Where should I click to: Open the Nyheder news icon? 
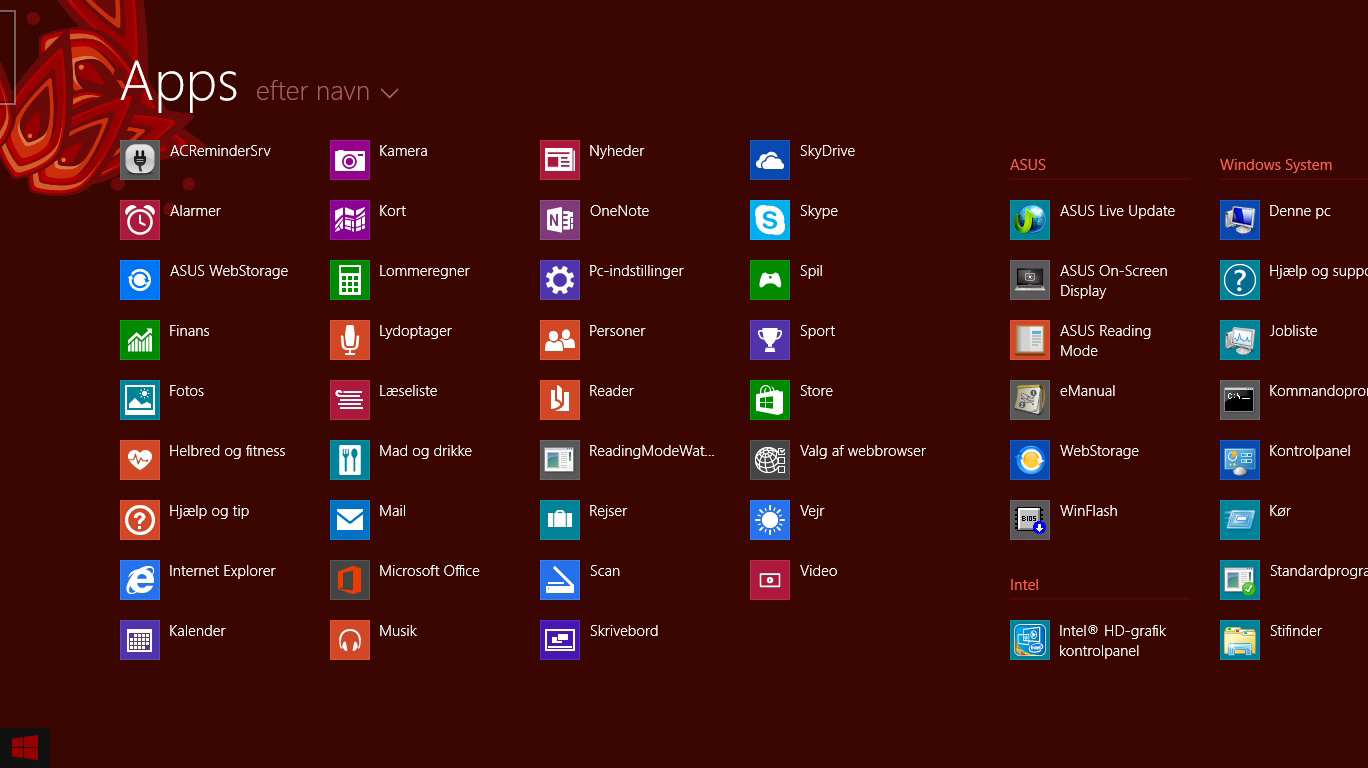click(x=560, y=160)
